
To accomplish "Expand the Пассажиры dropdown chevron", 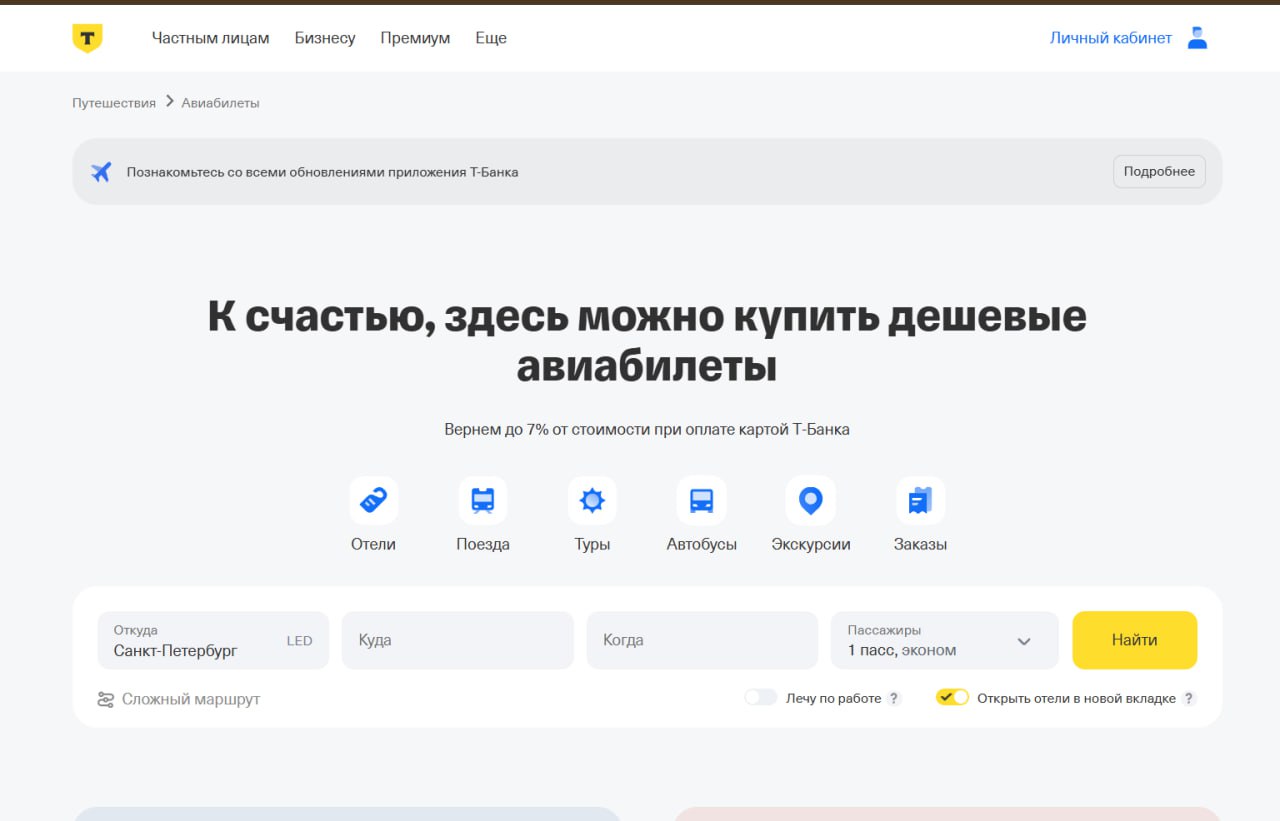I will click(x=1024, y=641).
